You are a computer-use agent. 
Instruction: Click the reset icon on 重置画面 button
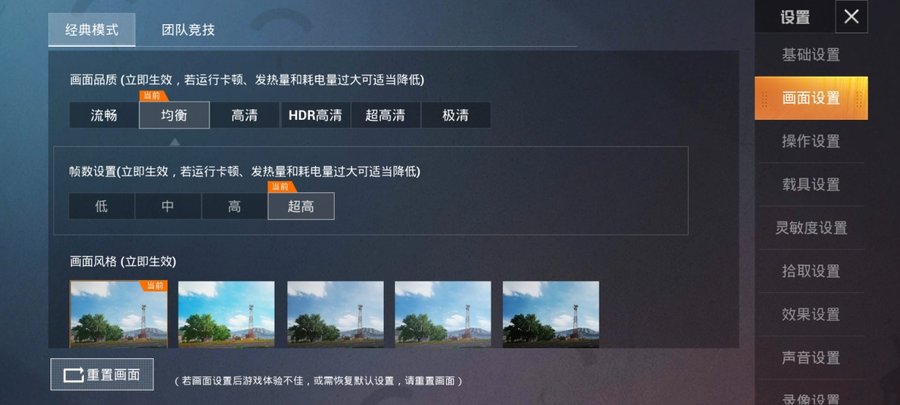coord(73,375)
